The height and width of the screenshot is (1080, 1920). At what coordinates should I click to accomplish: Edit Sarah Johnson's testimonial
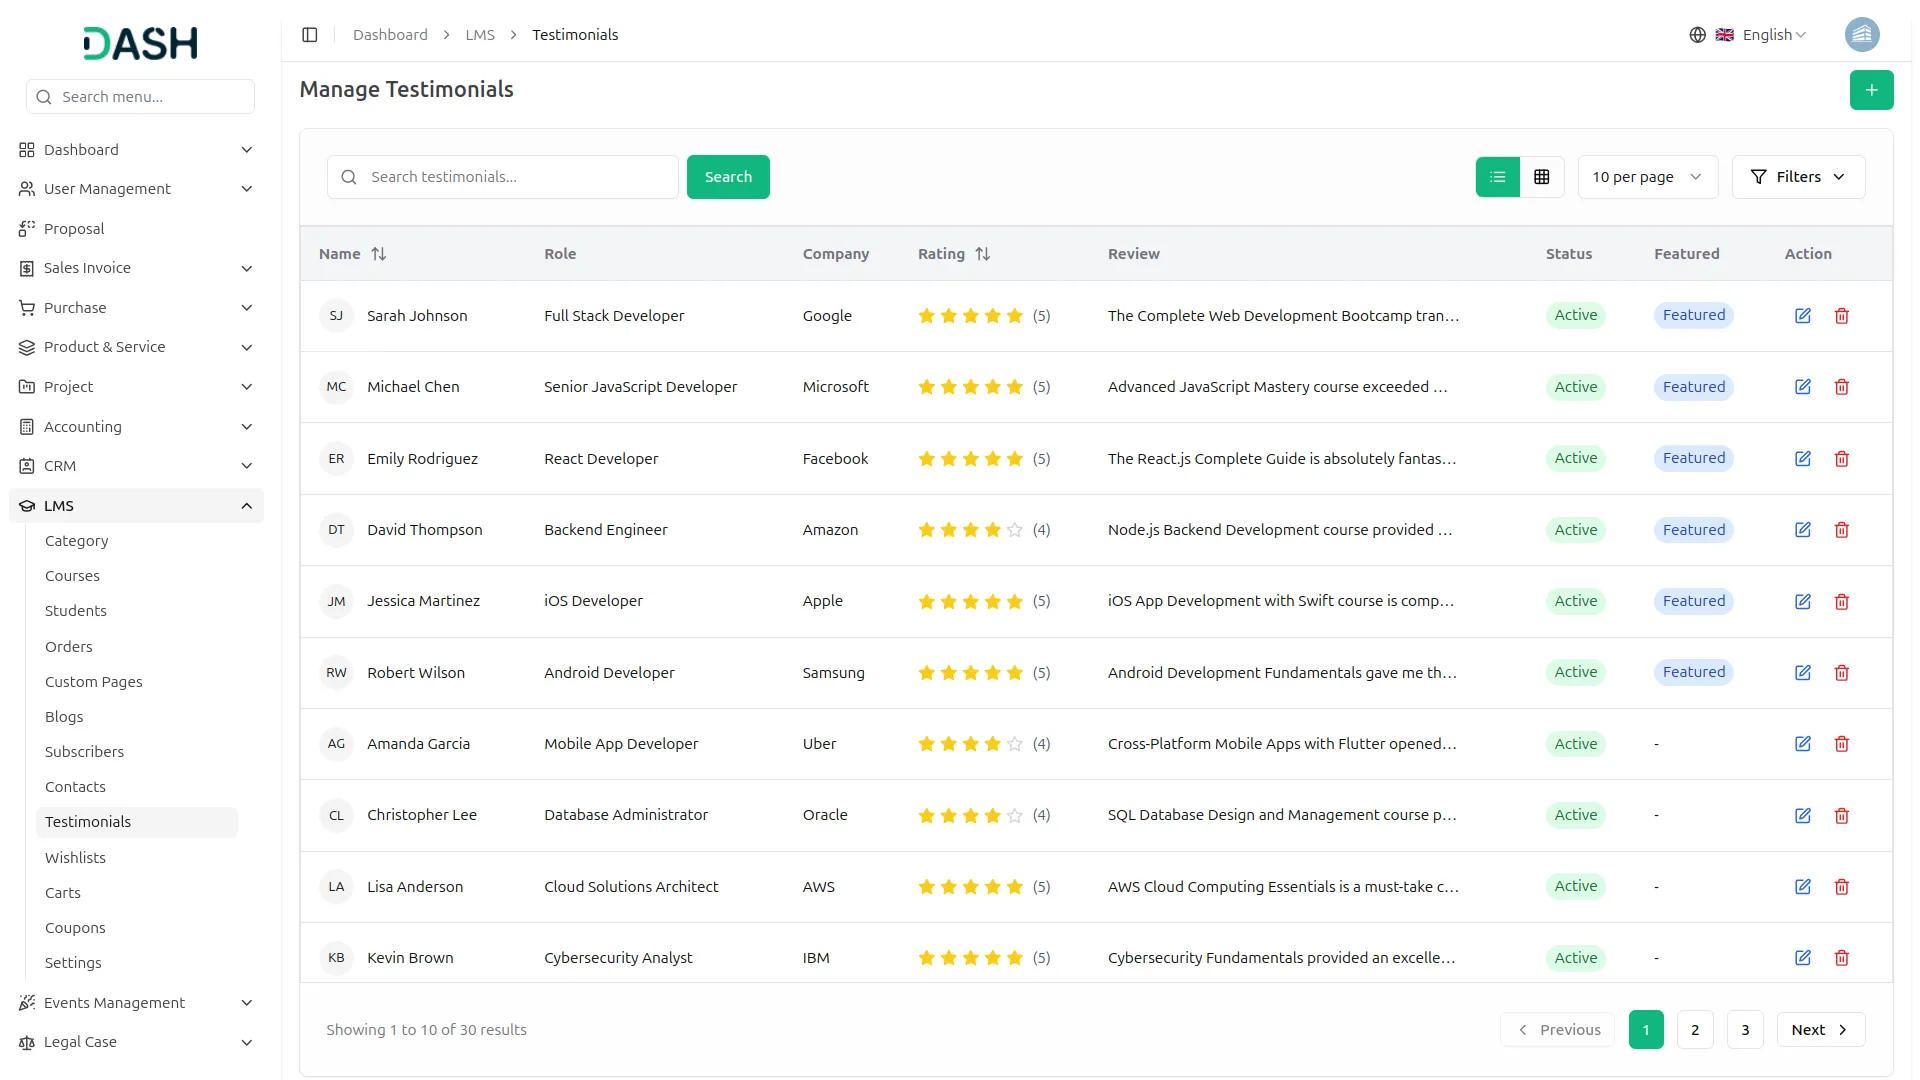click(x=1802, y=316)
